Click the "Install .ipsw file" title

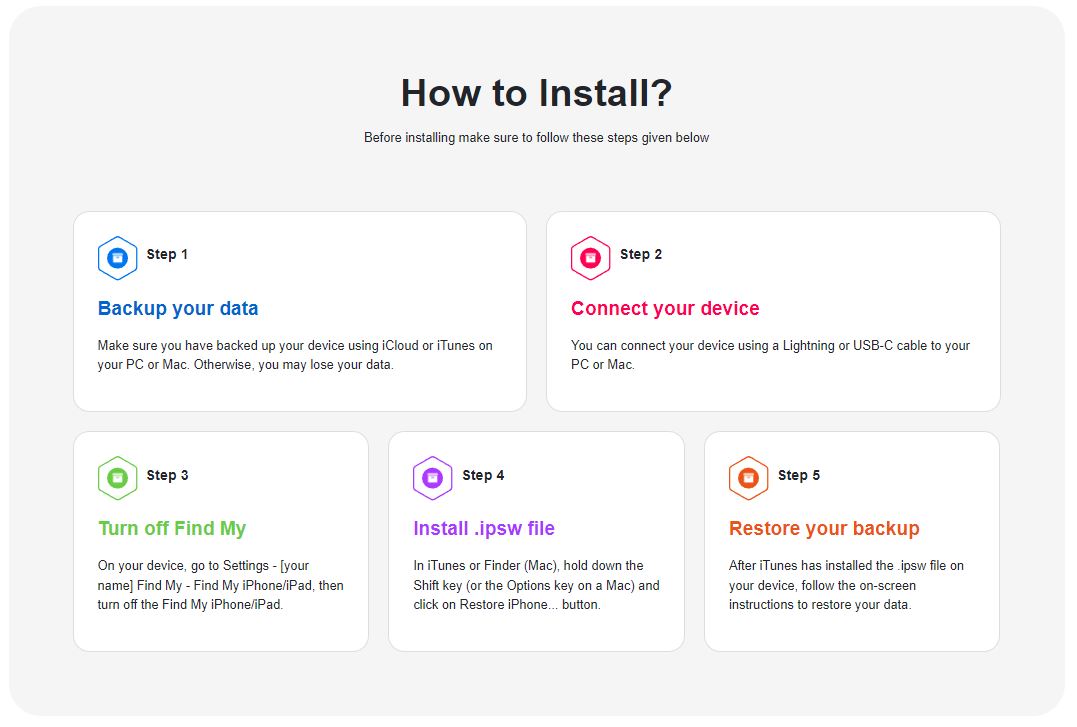click(484, 528)
